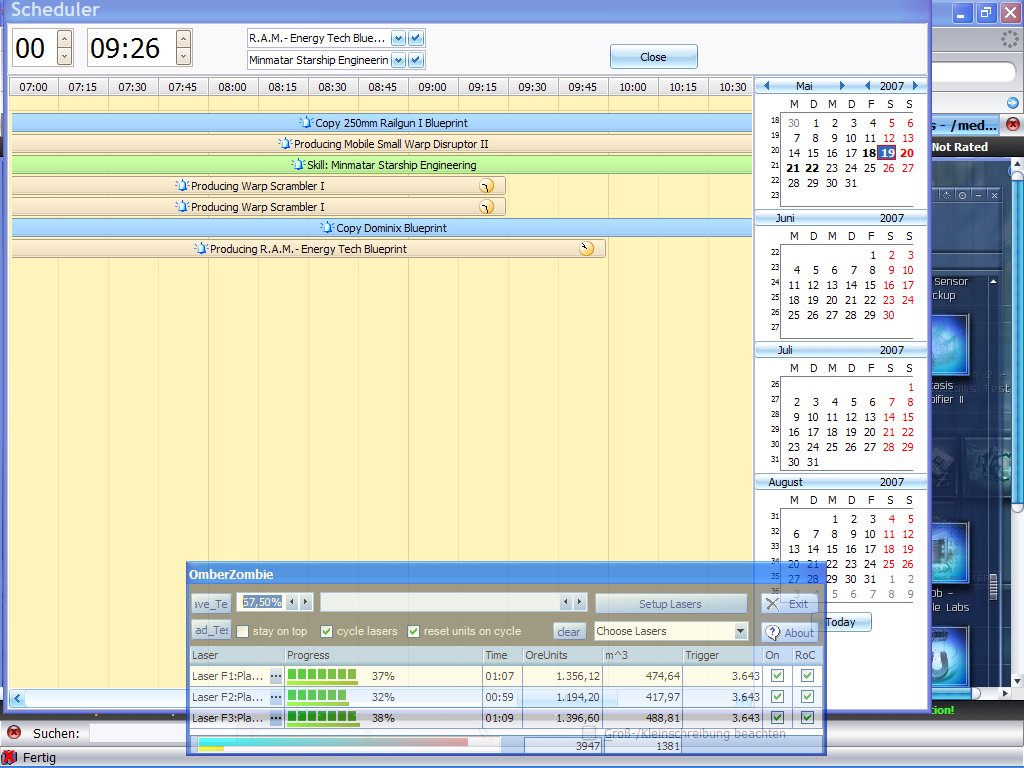Close the Scheduler with the Close button
This screenshot has width=1024, height=768.
click(x=653, y=57)
